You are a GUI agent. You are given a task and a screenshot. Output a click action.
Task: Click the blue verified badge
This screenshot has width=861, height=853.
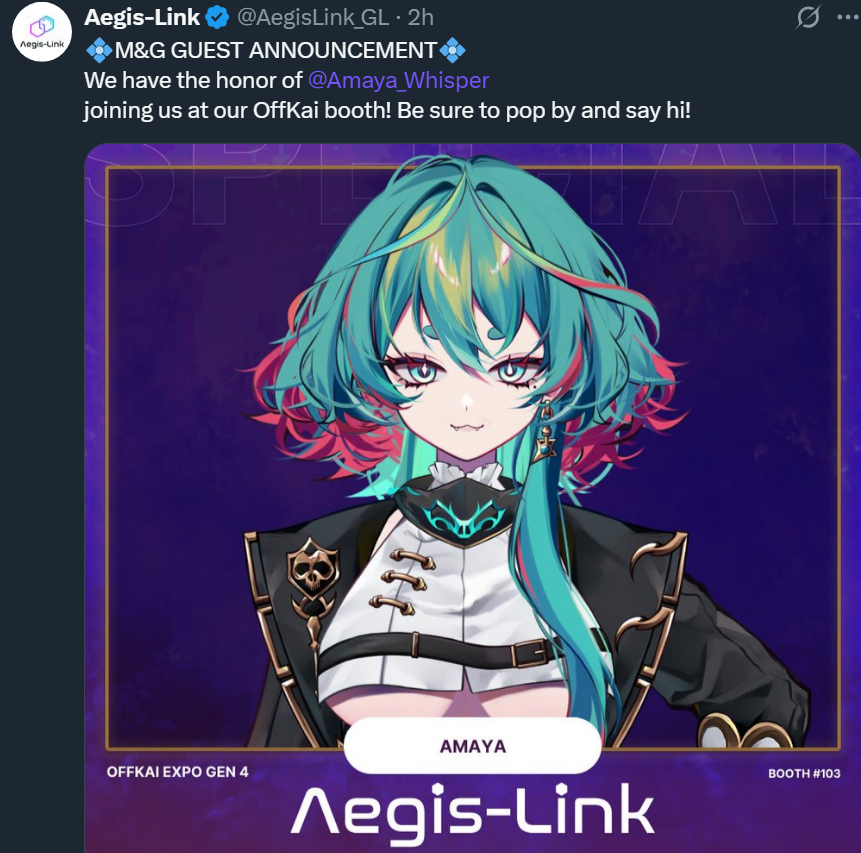coord(217,18)
